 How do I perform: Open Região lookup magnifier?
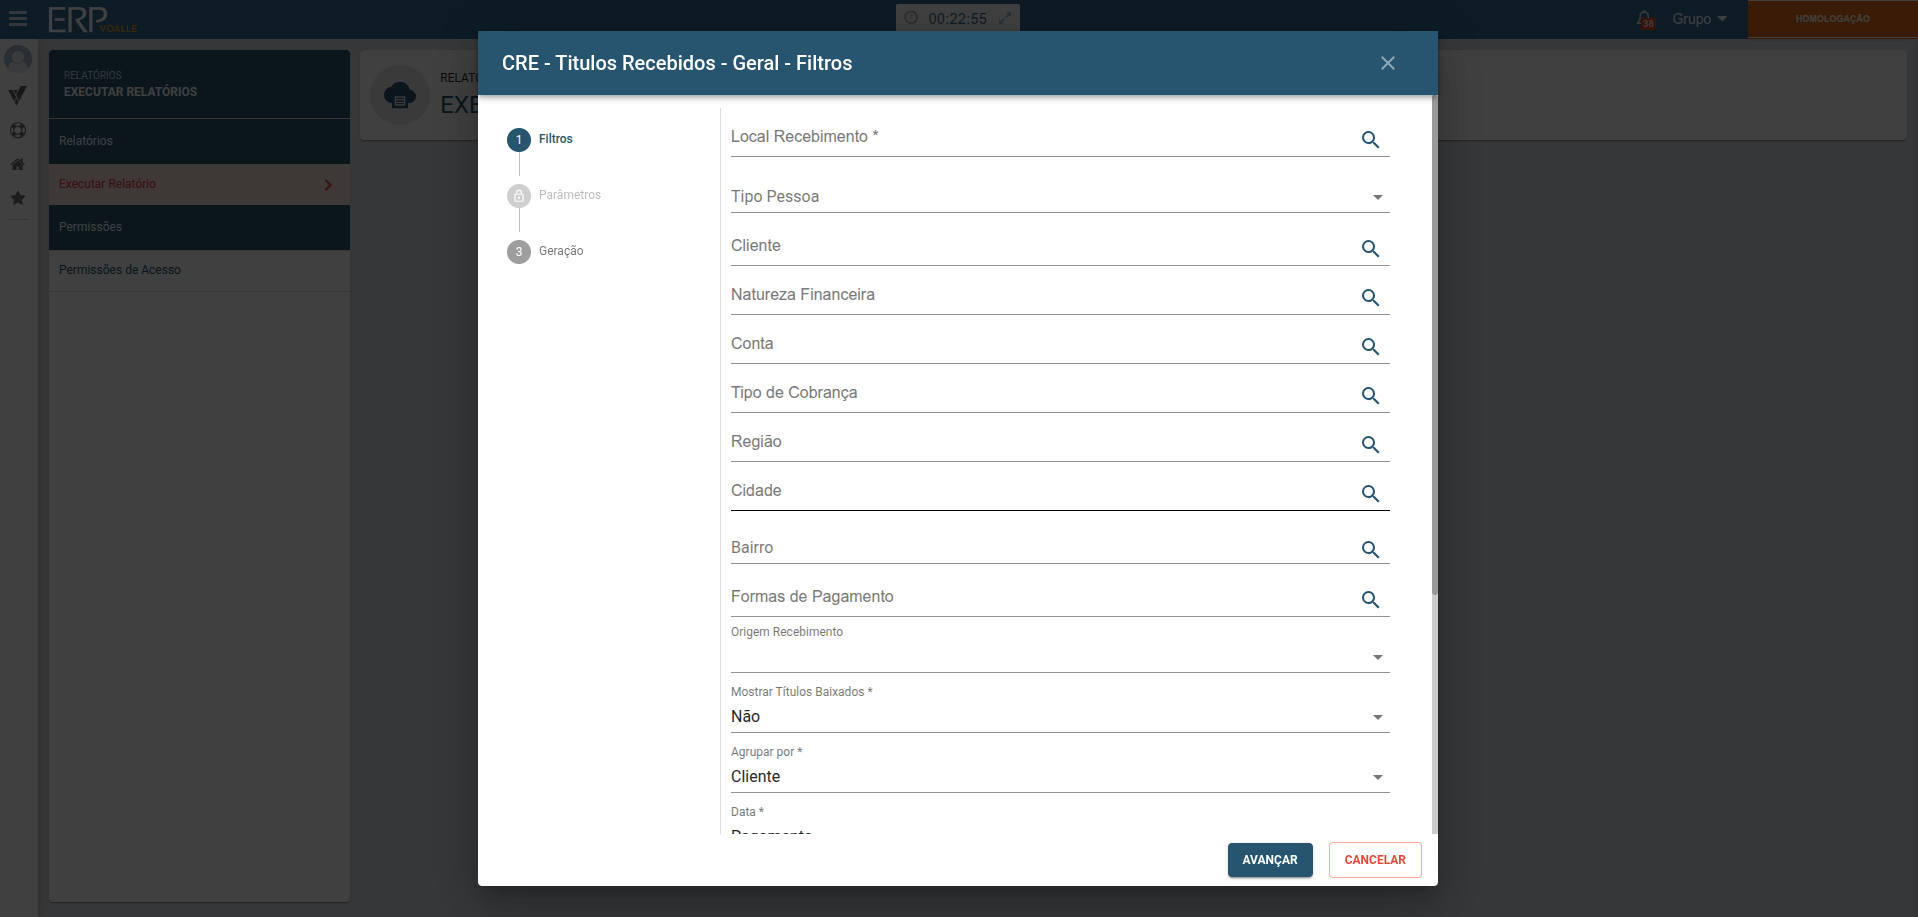(1370, 445)
